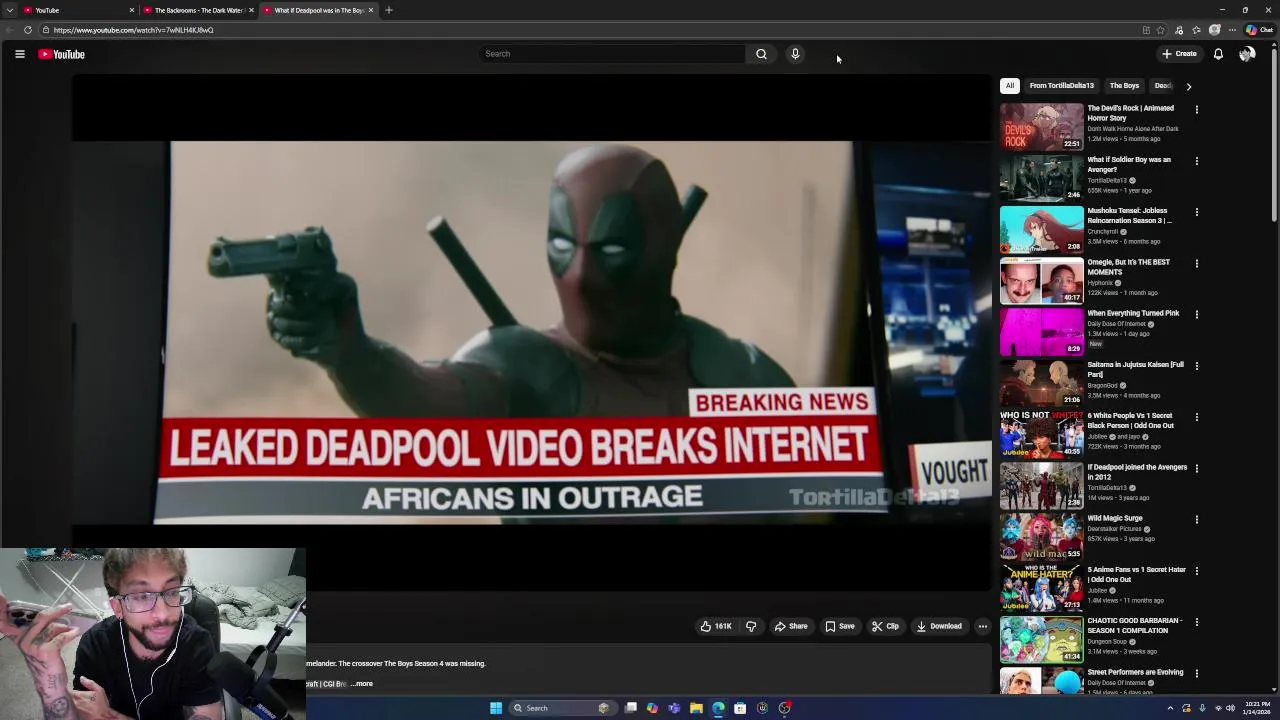Open the Create dropdown button
Image resolution: width=1280 pixels, height=720 pixels.
point(1179,54)
